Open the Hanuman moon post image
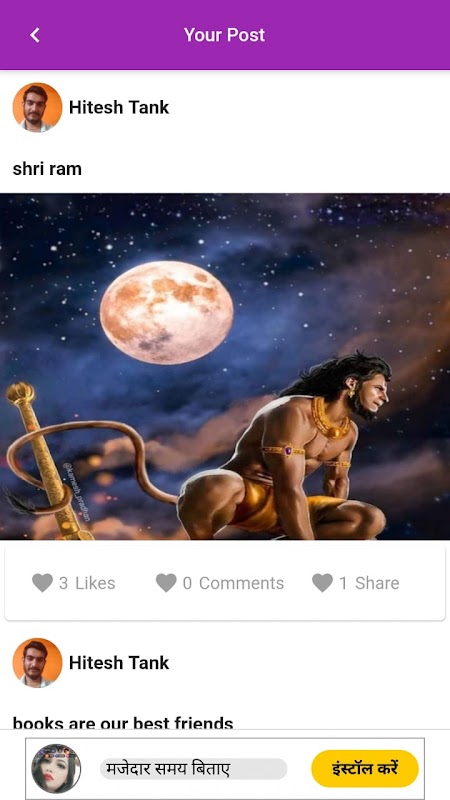The image size is (450, 800). [x=225, y=366]
